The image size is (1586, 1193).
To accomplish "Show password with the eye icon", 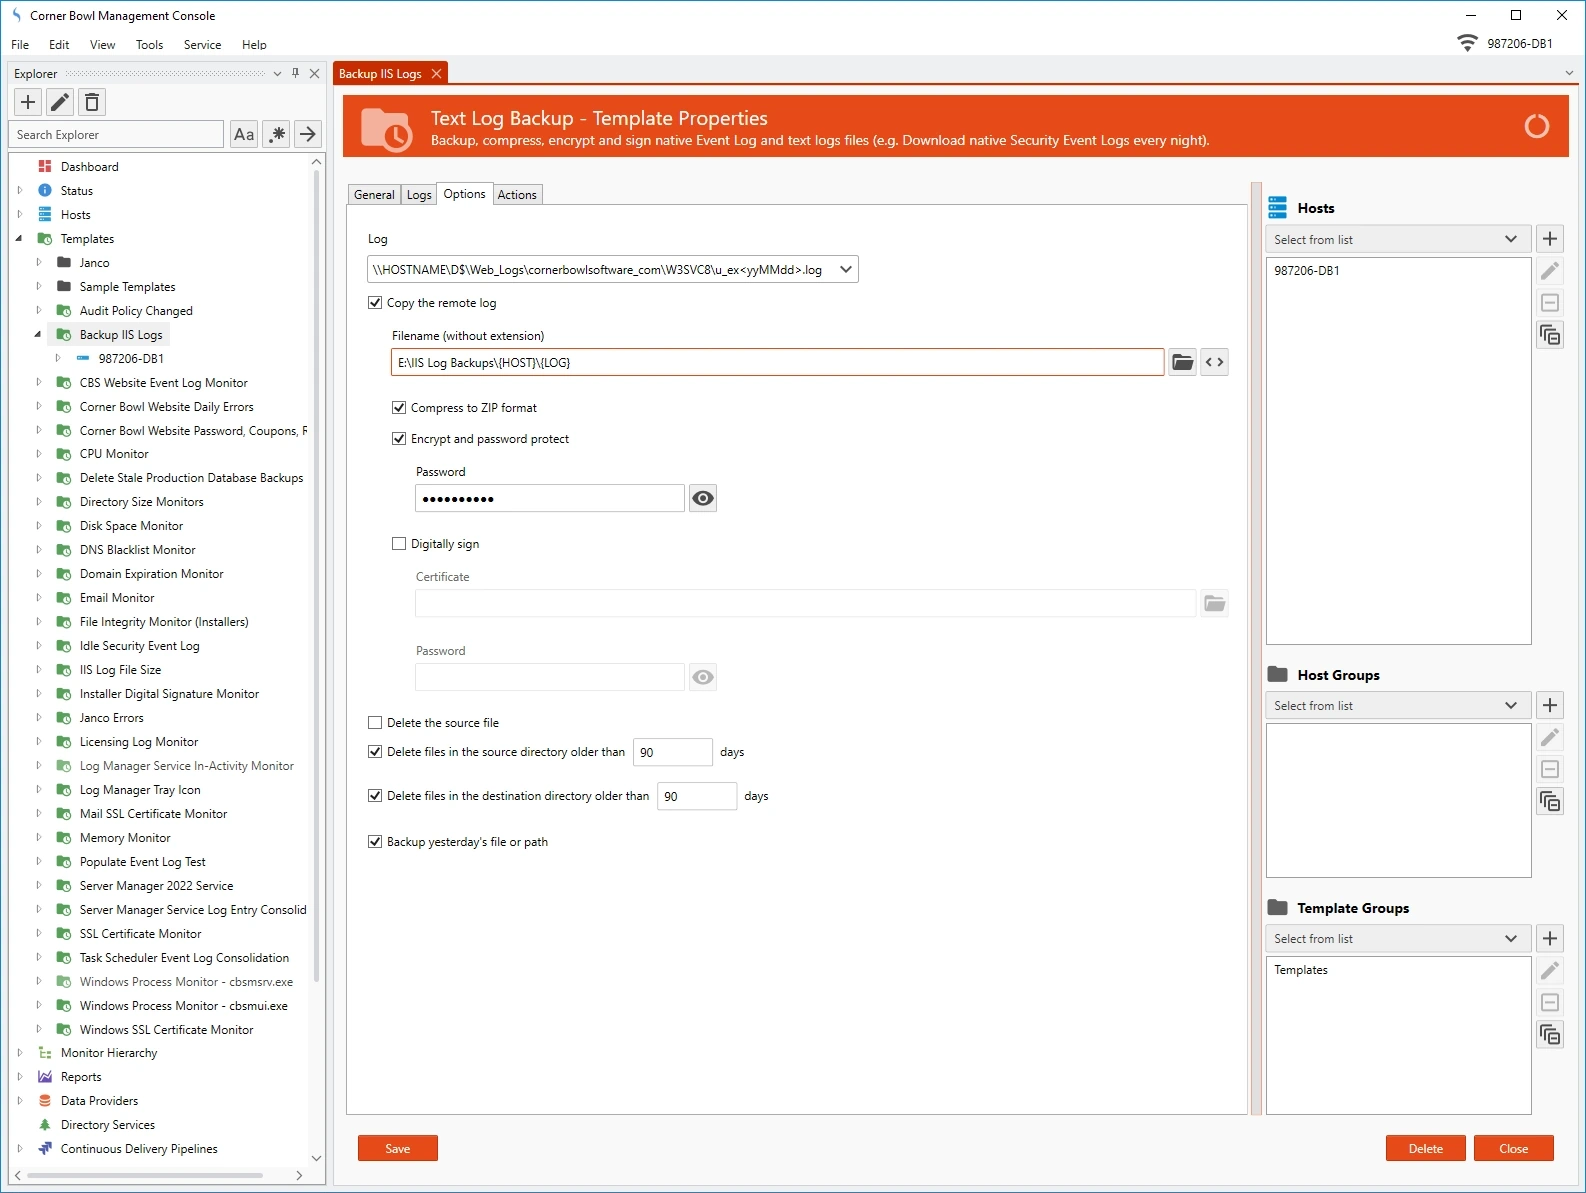I will point(703,498).
